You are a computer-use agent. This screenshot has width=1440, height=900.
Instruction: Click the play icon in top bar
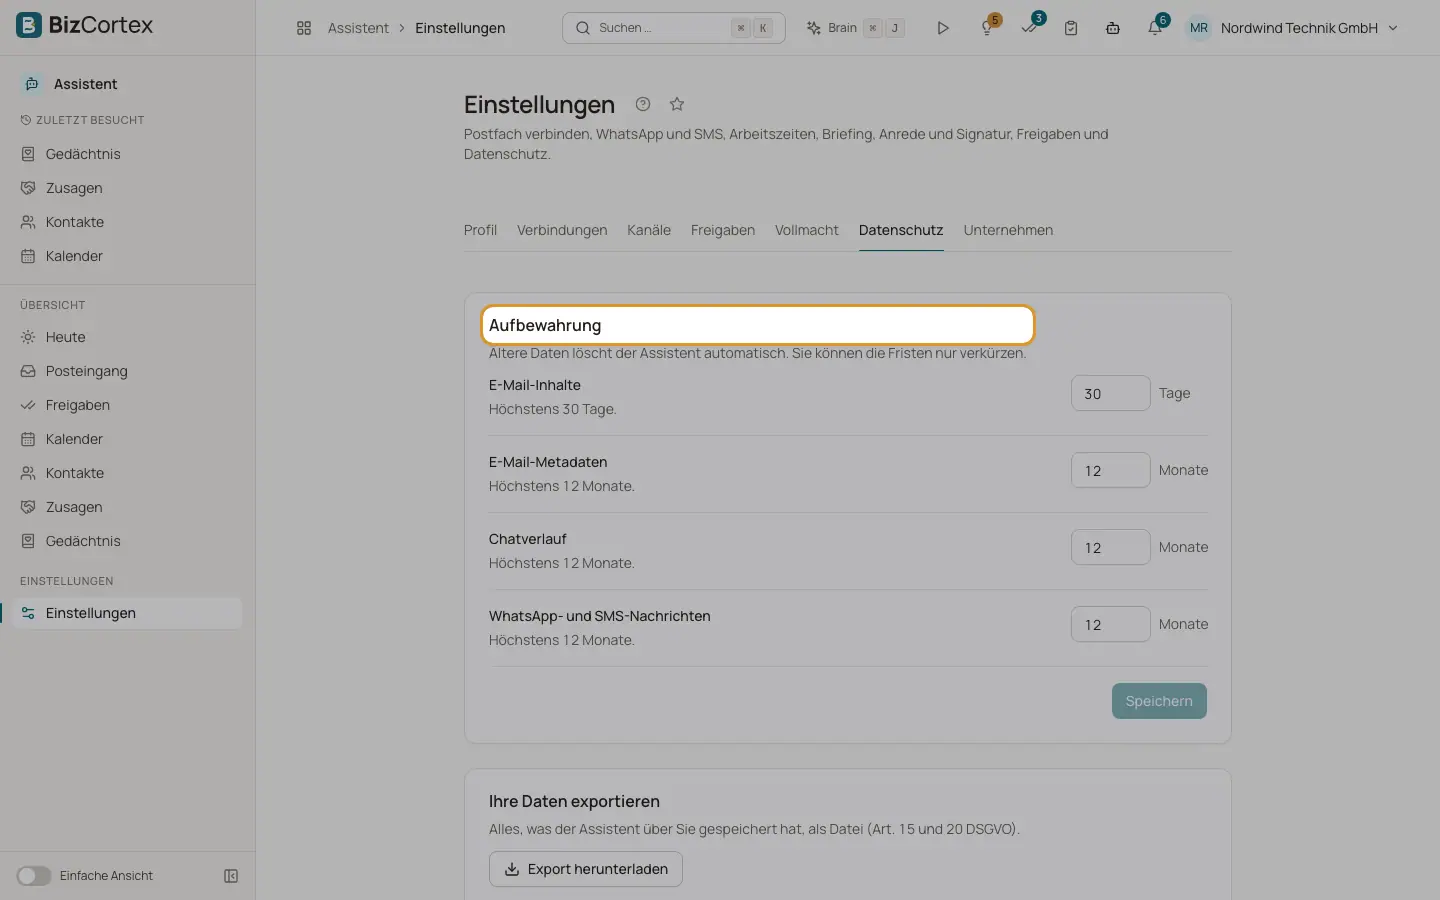(x=943, y=28)
